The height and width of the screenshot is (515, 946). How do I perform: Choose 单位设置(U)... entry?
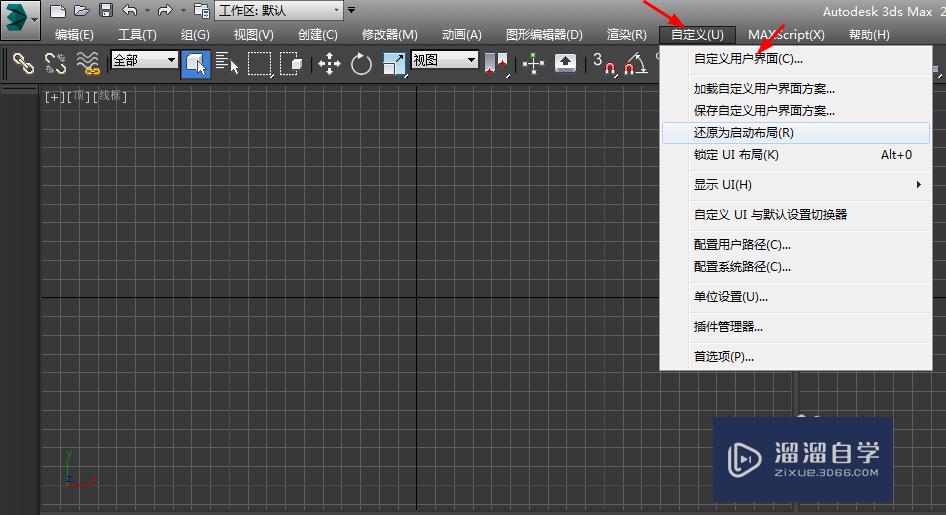click(796, 297)
